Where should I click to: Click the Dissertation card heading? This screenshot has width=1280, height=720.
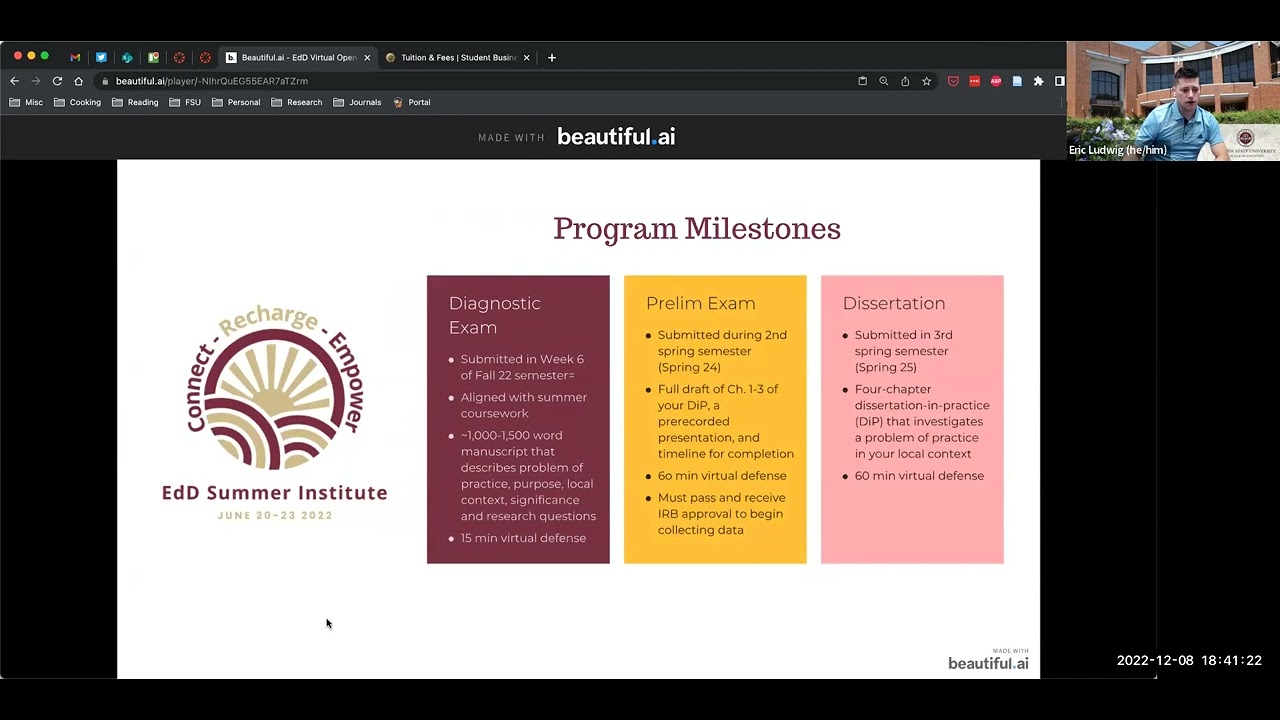coord(893,303)
